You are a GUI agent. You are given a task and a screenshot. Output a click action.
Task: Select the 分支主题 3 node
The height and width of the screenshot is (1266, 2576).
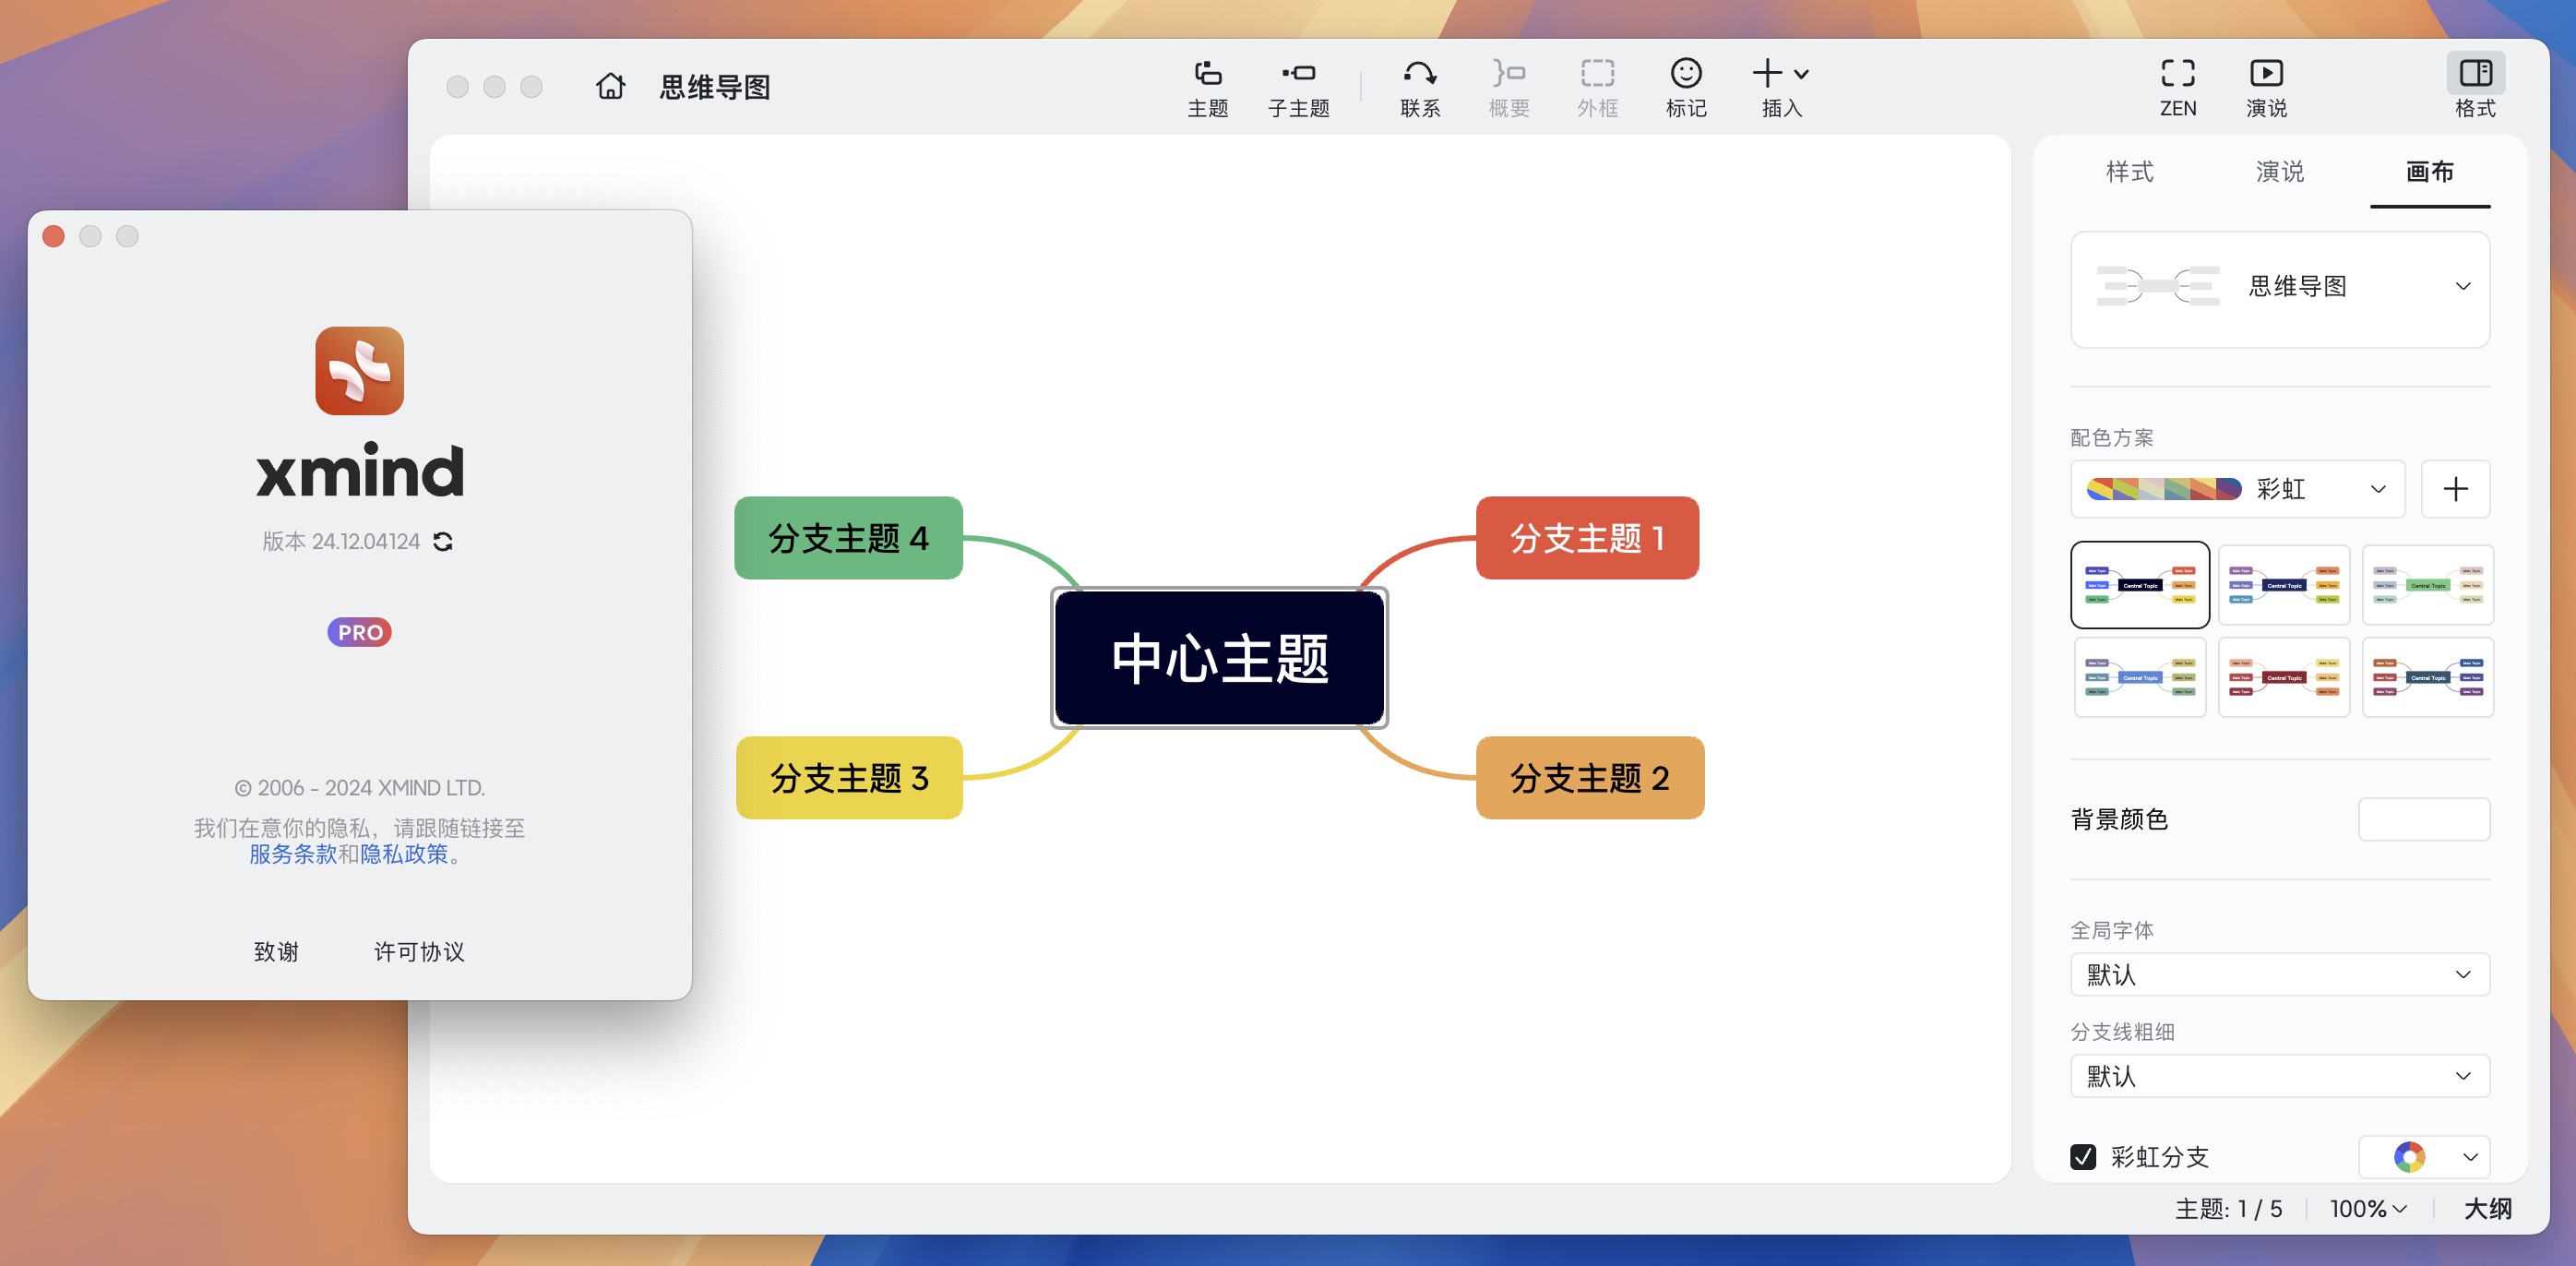[x=849, y=778]
